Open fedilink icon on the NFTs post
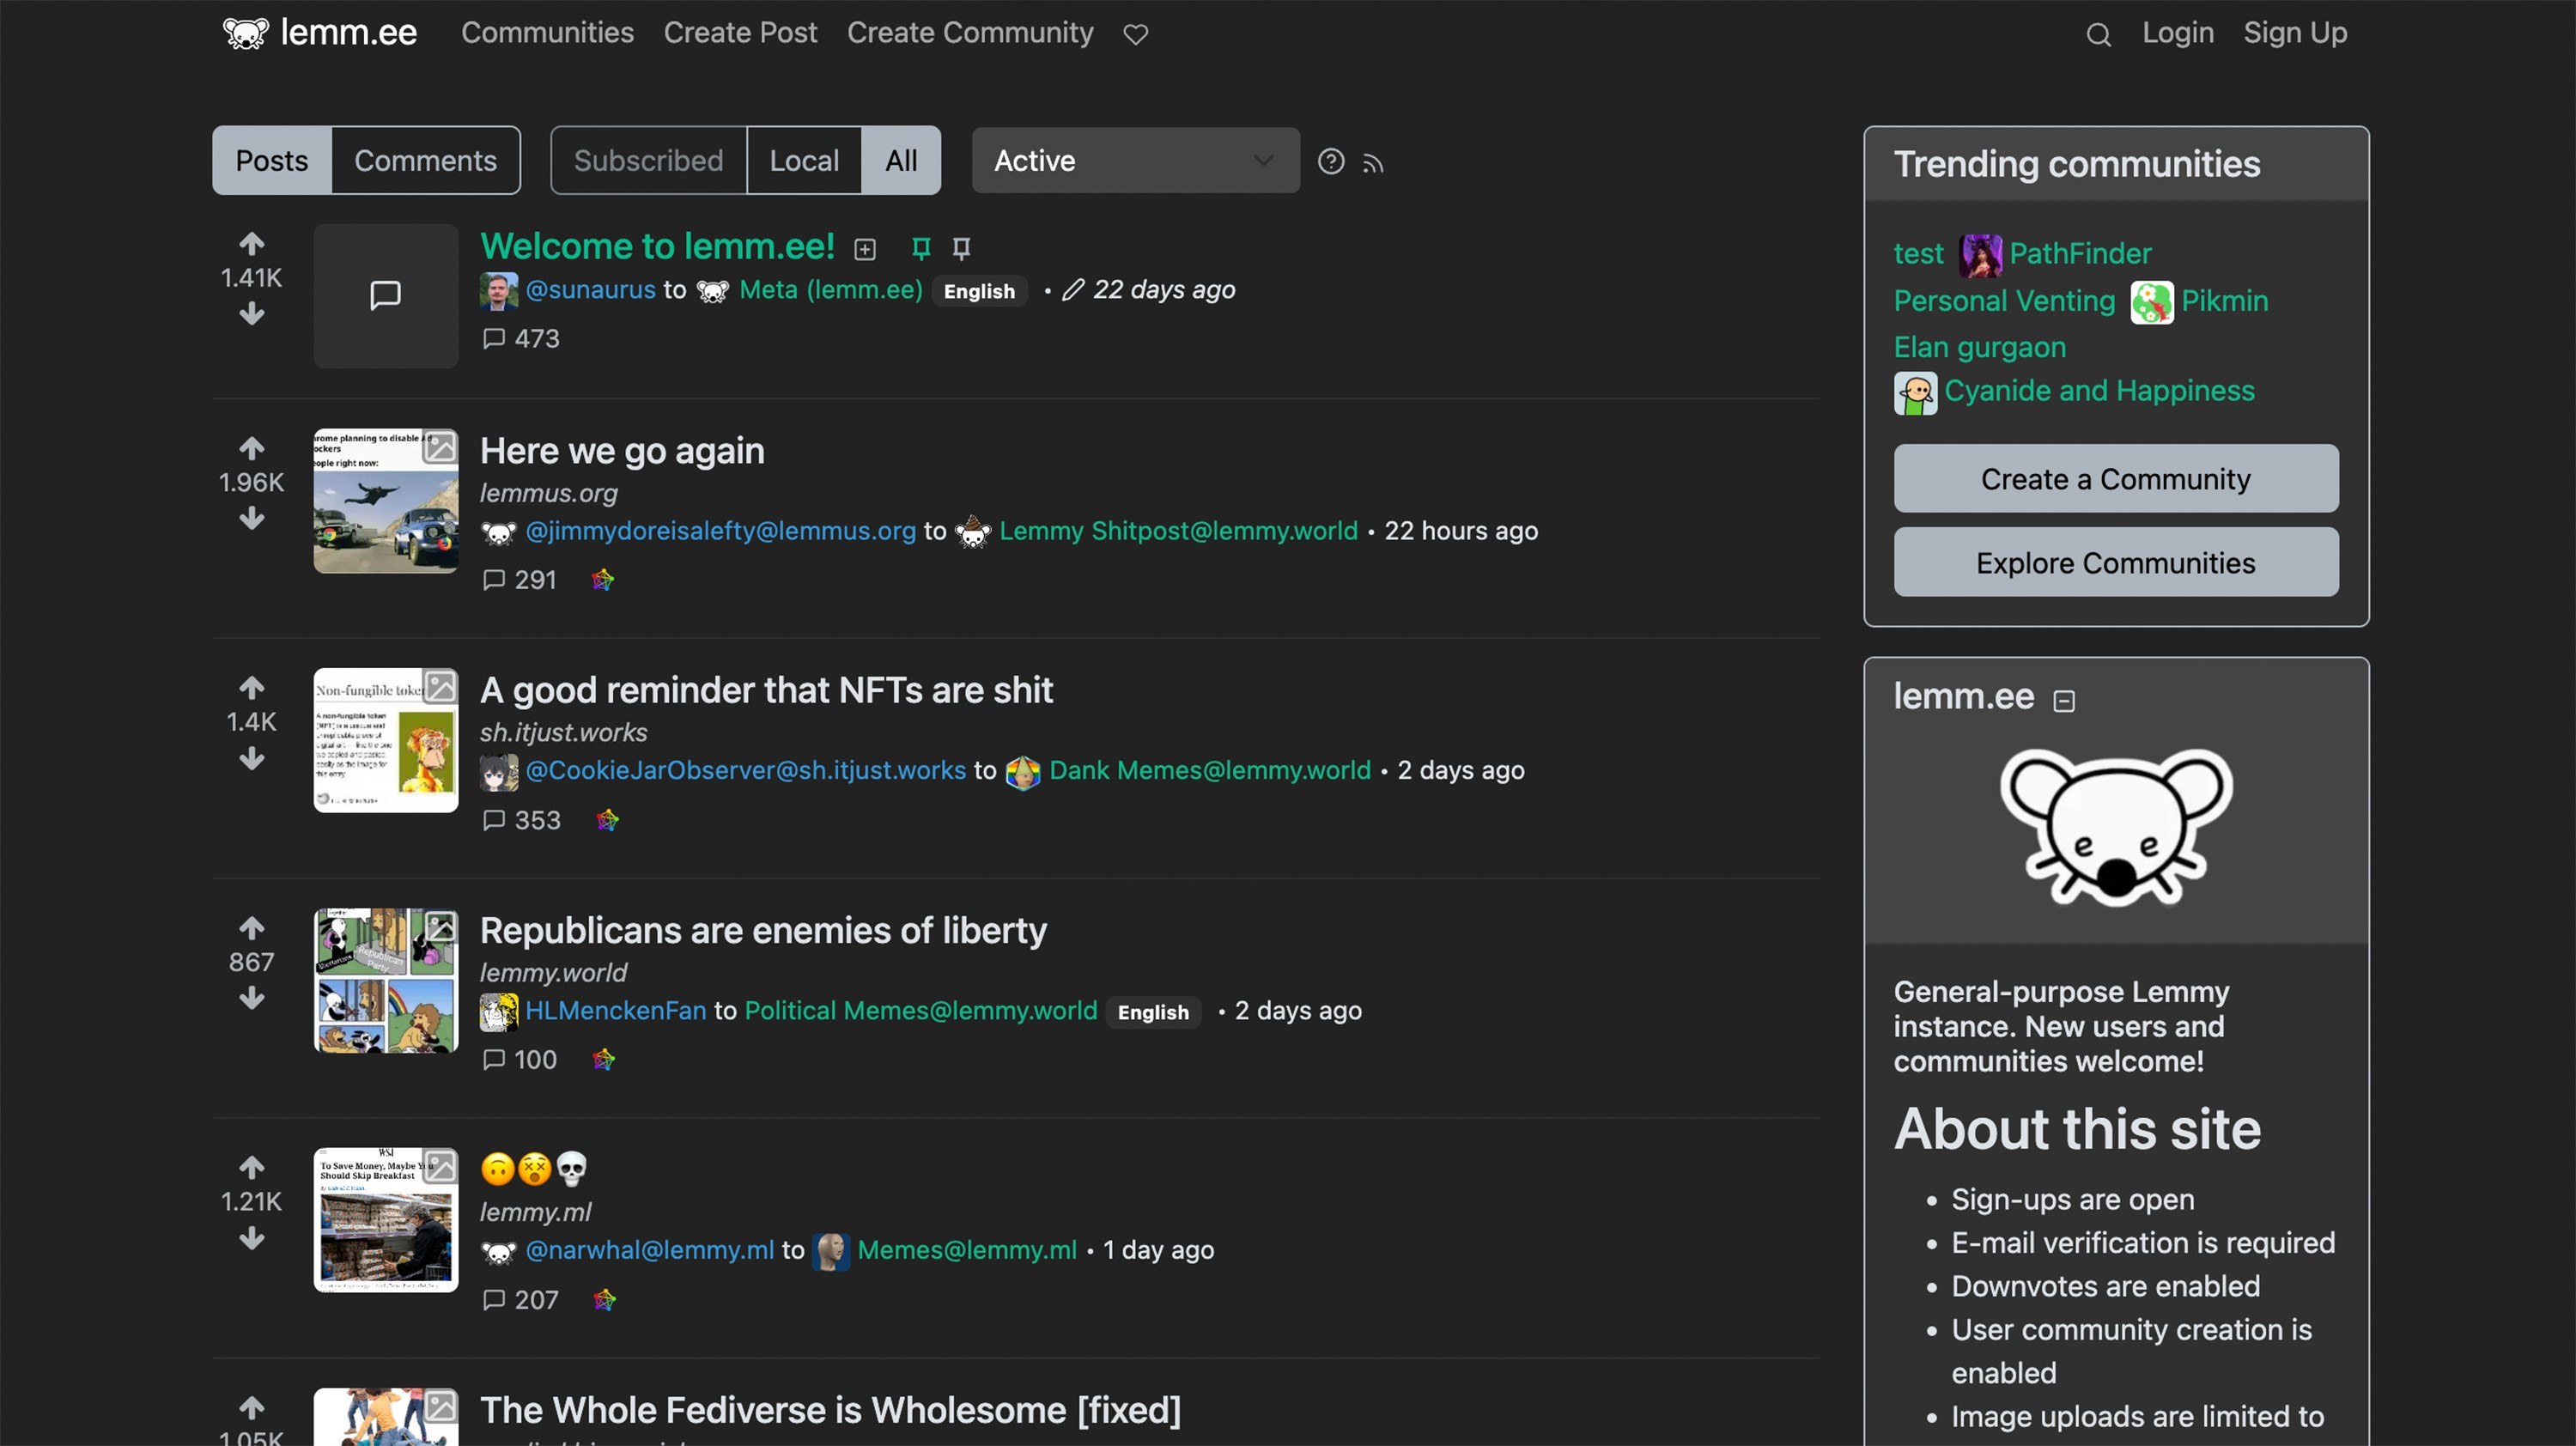Viewport: 2576px width, 1446px height. pos(607,820)
